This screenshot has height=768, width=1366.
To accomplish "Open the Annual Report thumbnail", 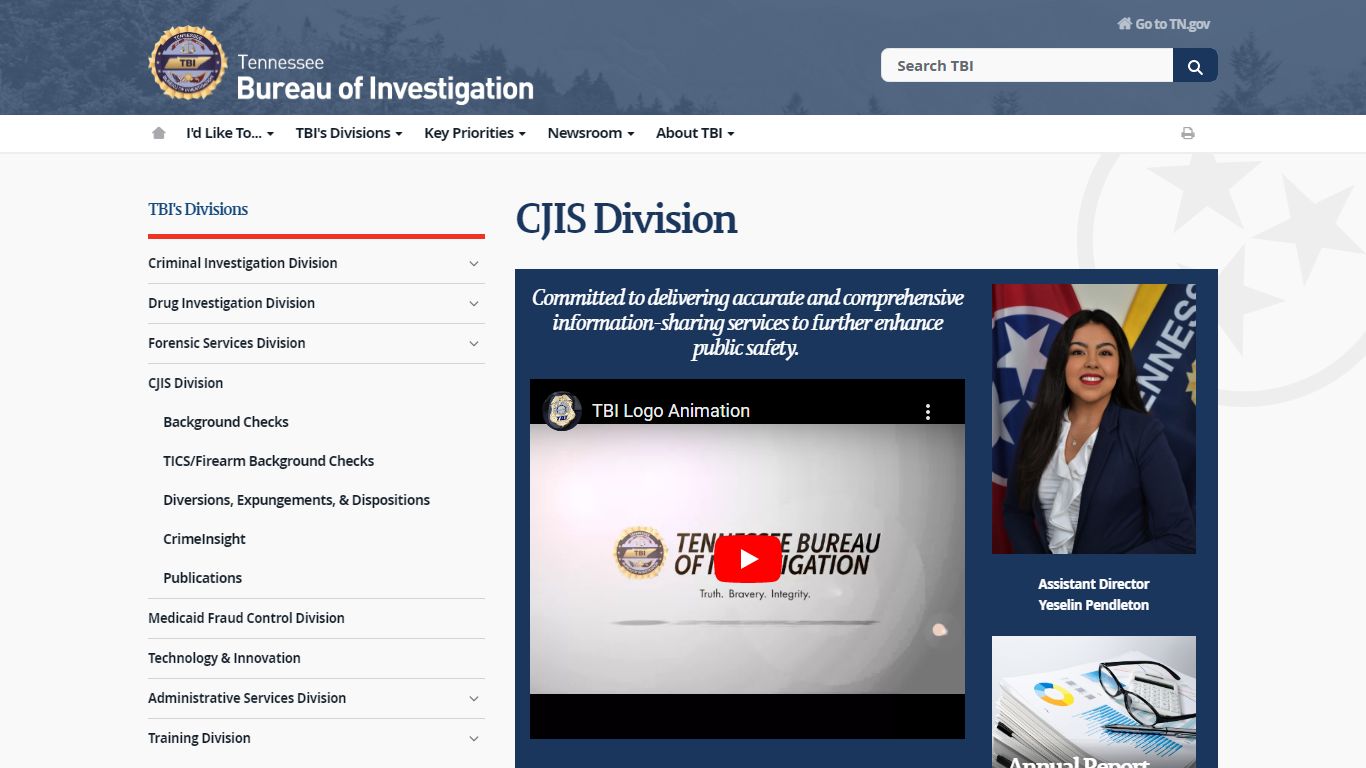I will (1094, 702).
